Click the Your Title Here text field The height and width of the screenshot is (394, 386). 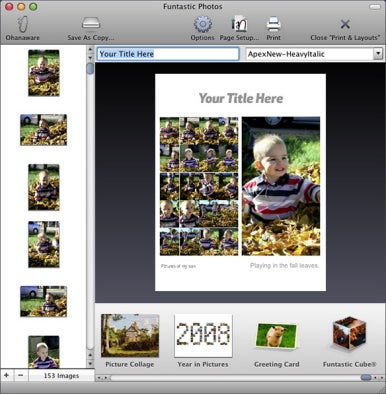point(168,54)
